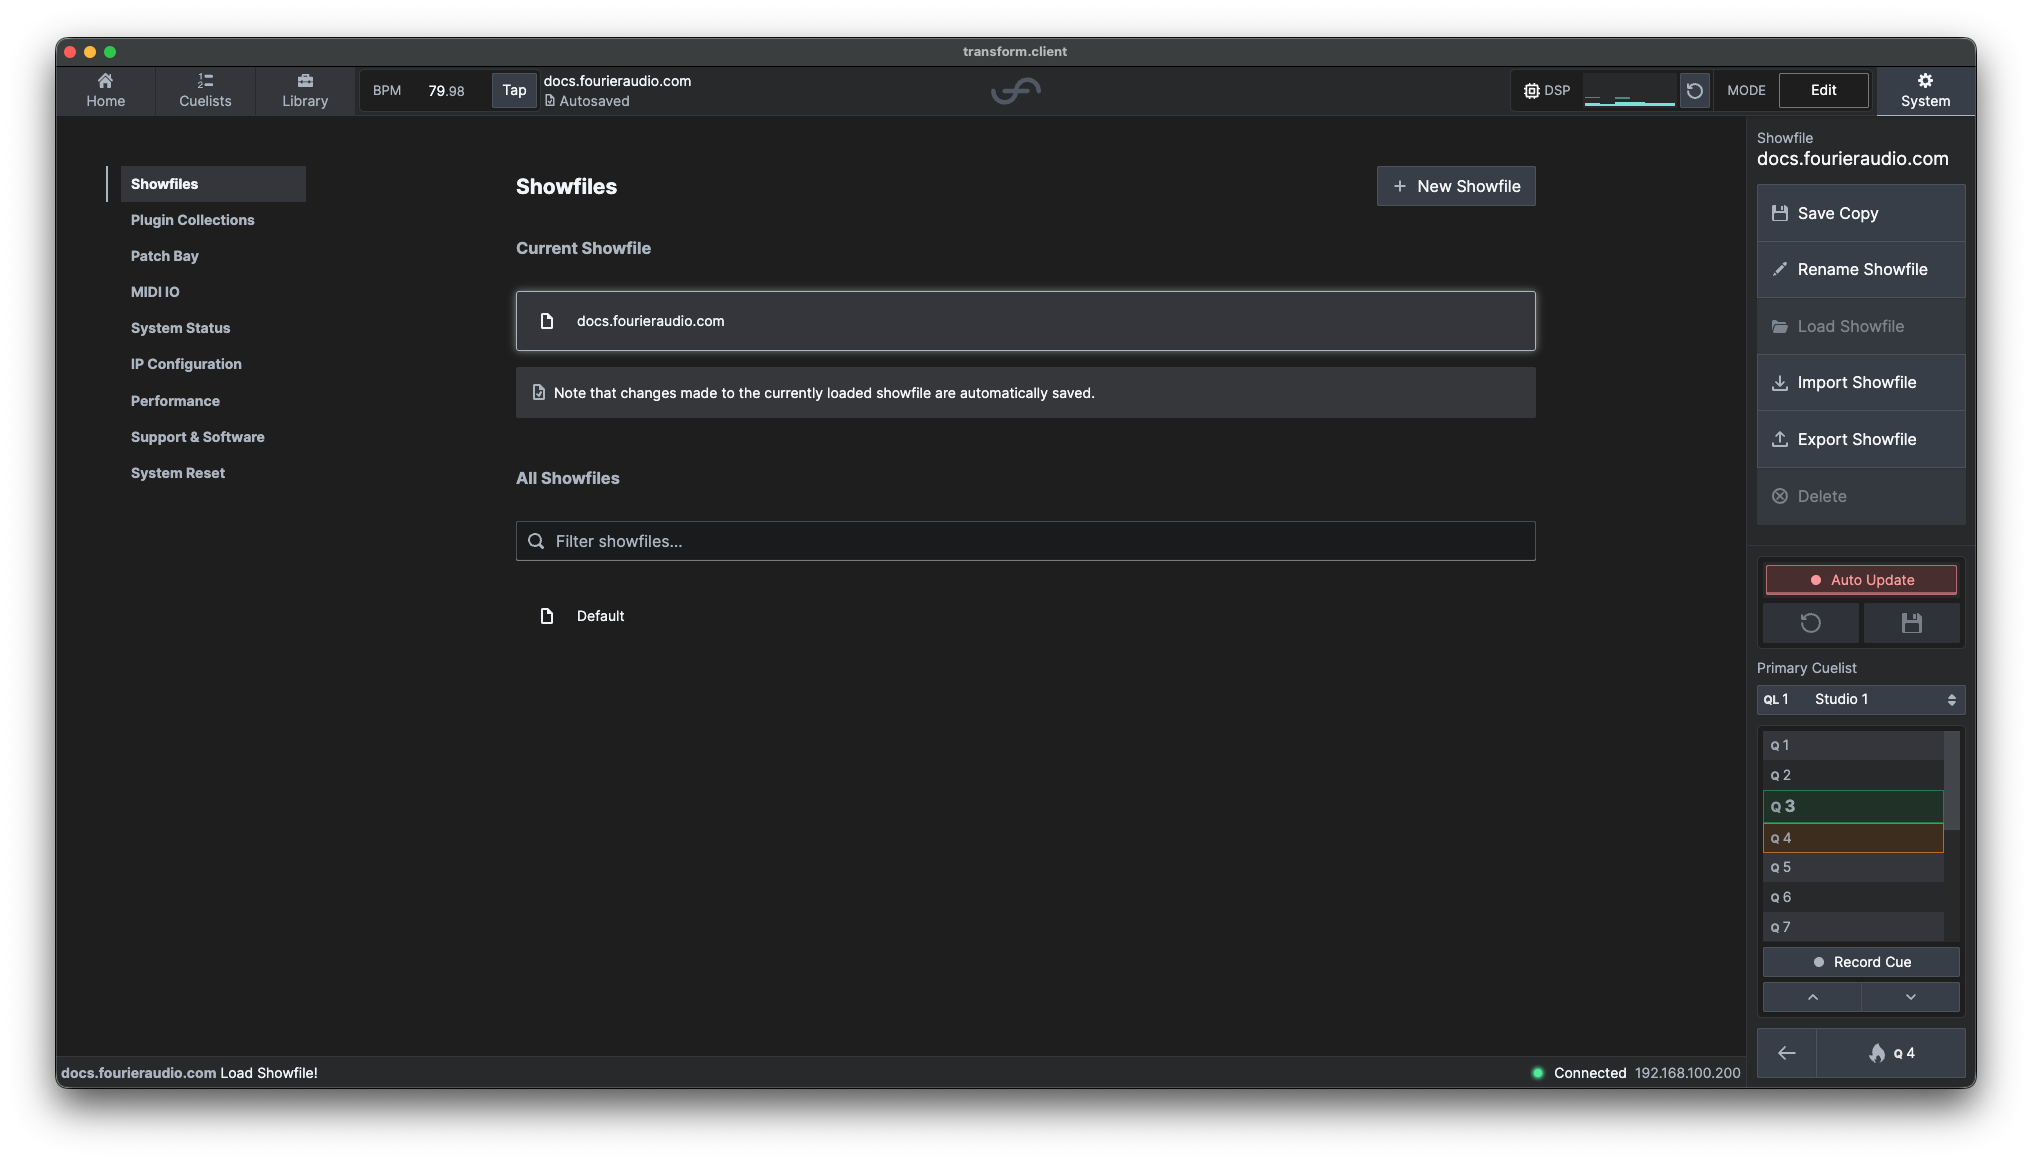Open the Home tab
The height and width of the screenshot is (1162, 2032).
click(x=105, y=91)
